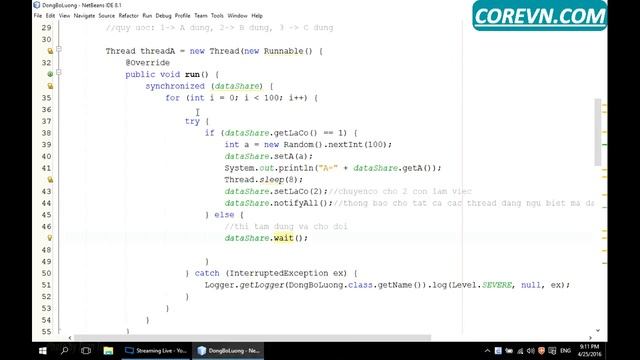
Task: Click the vertical scrollbar thumb of editor
Action: [x=598, y=132]
